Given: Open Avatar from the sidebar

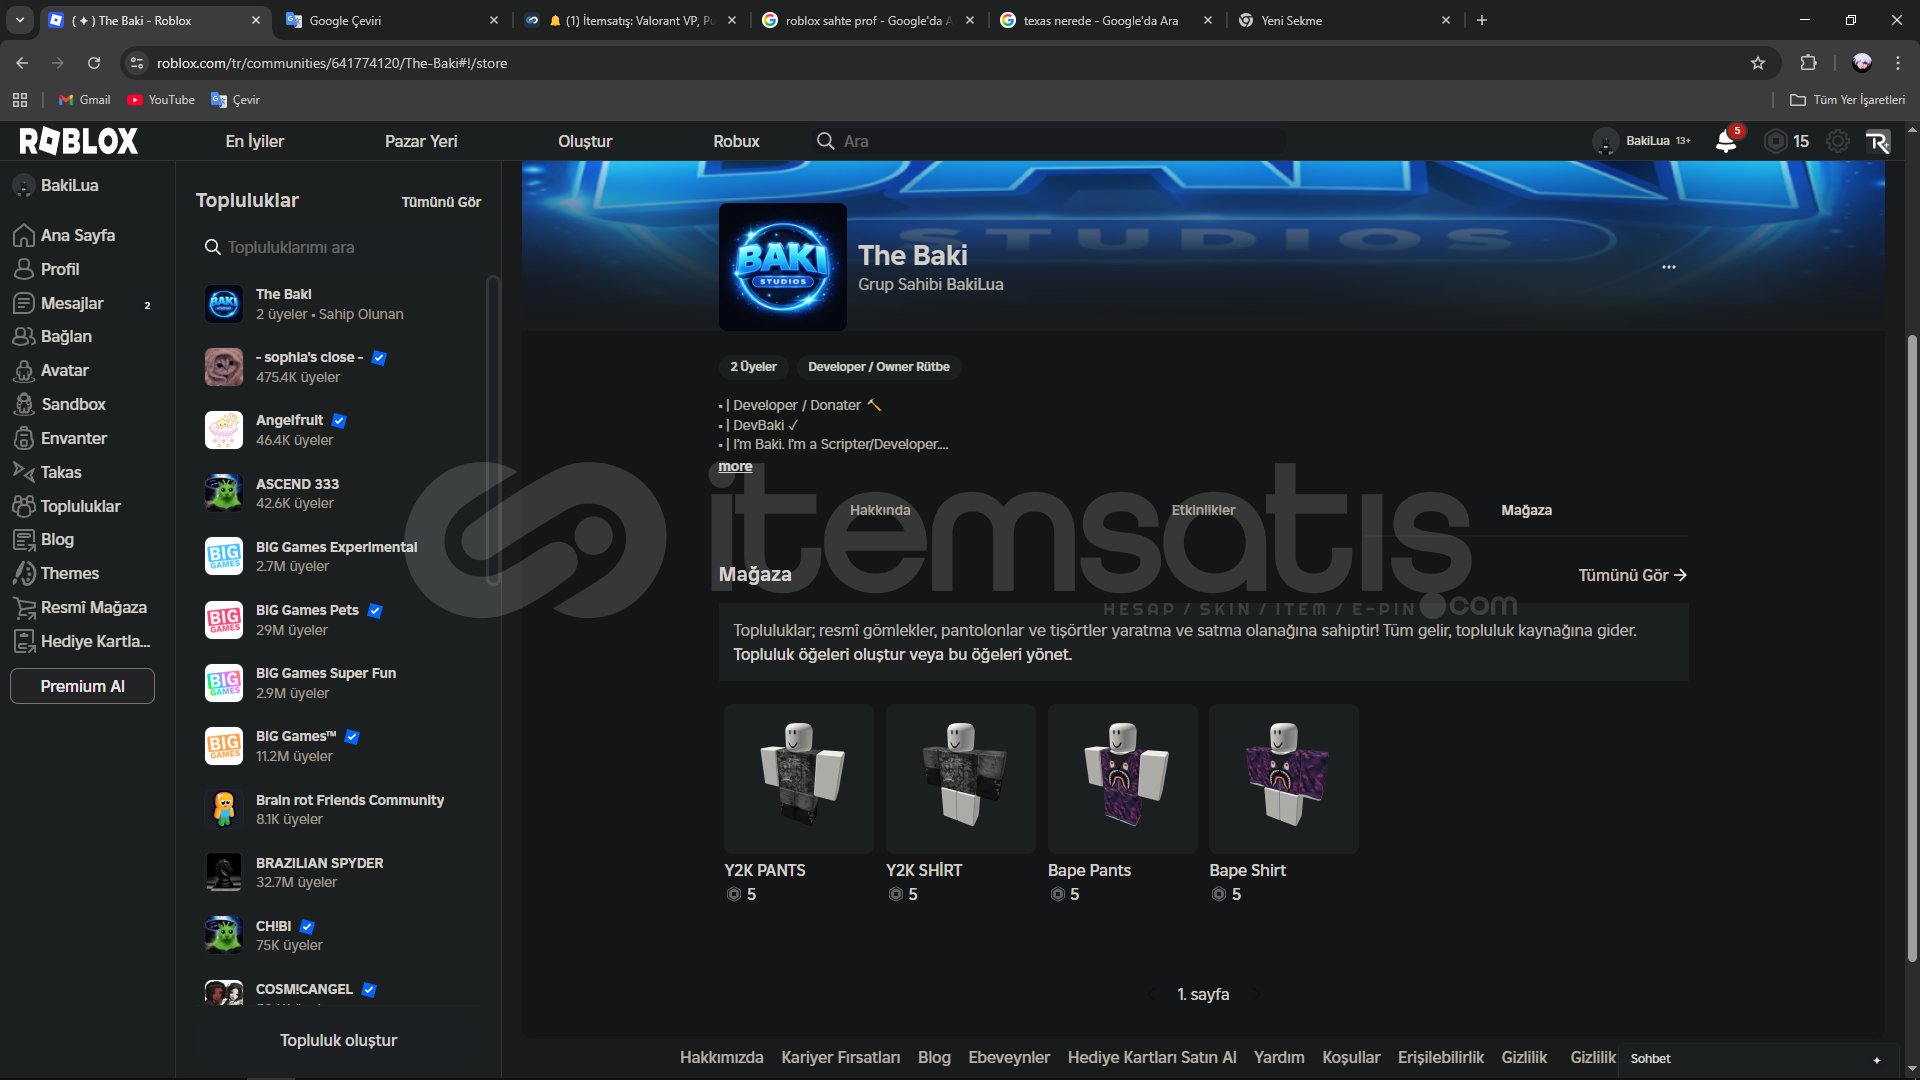Looking at the screenshot, I should 64,370.
